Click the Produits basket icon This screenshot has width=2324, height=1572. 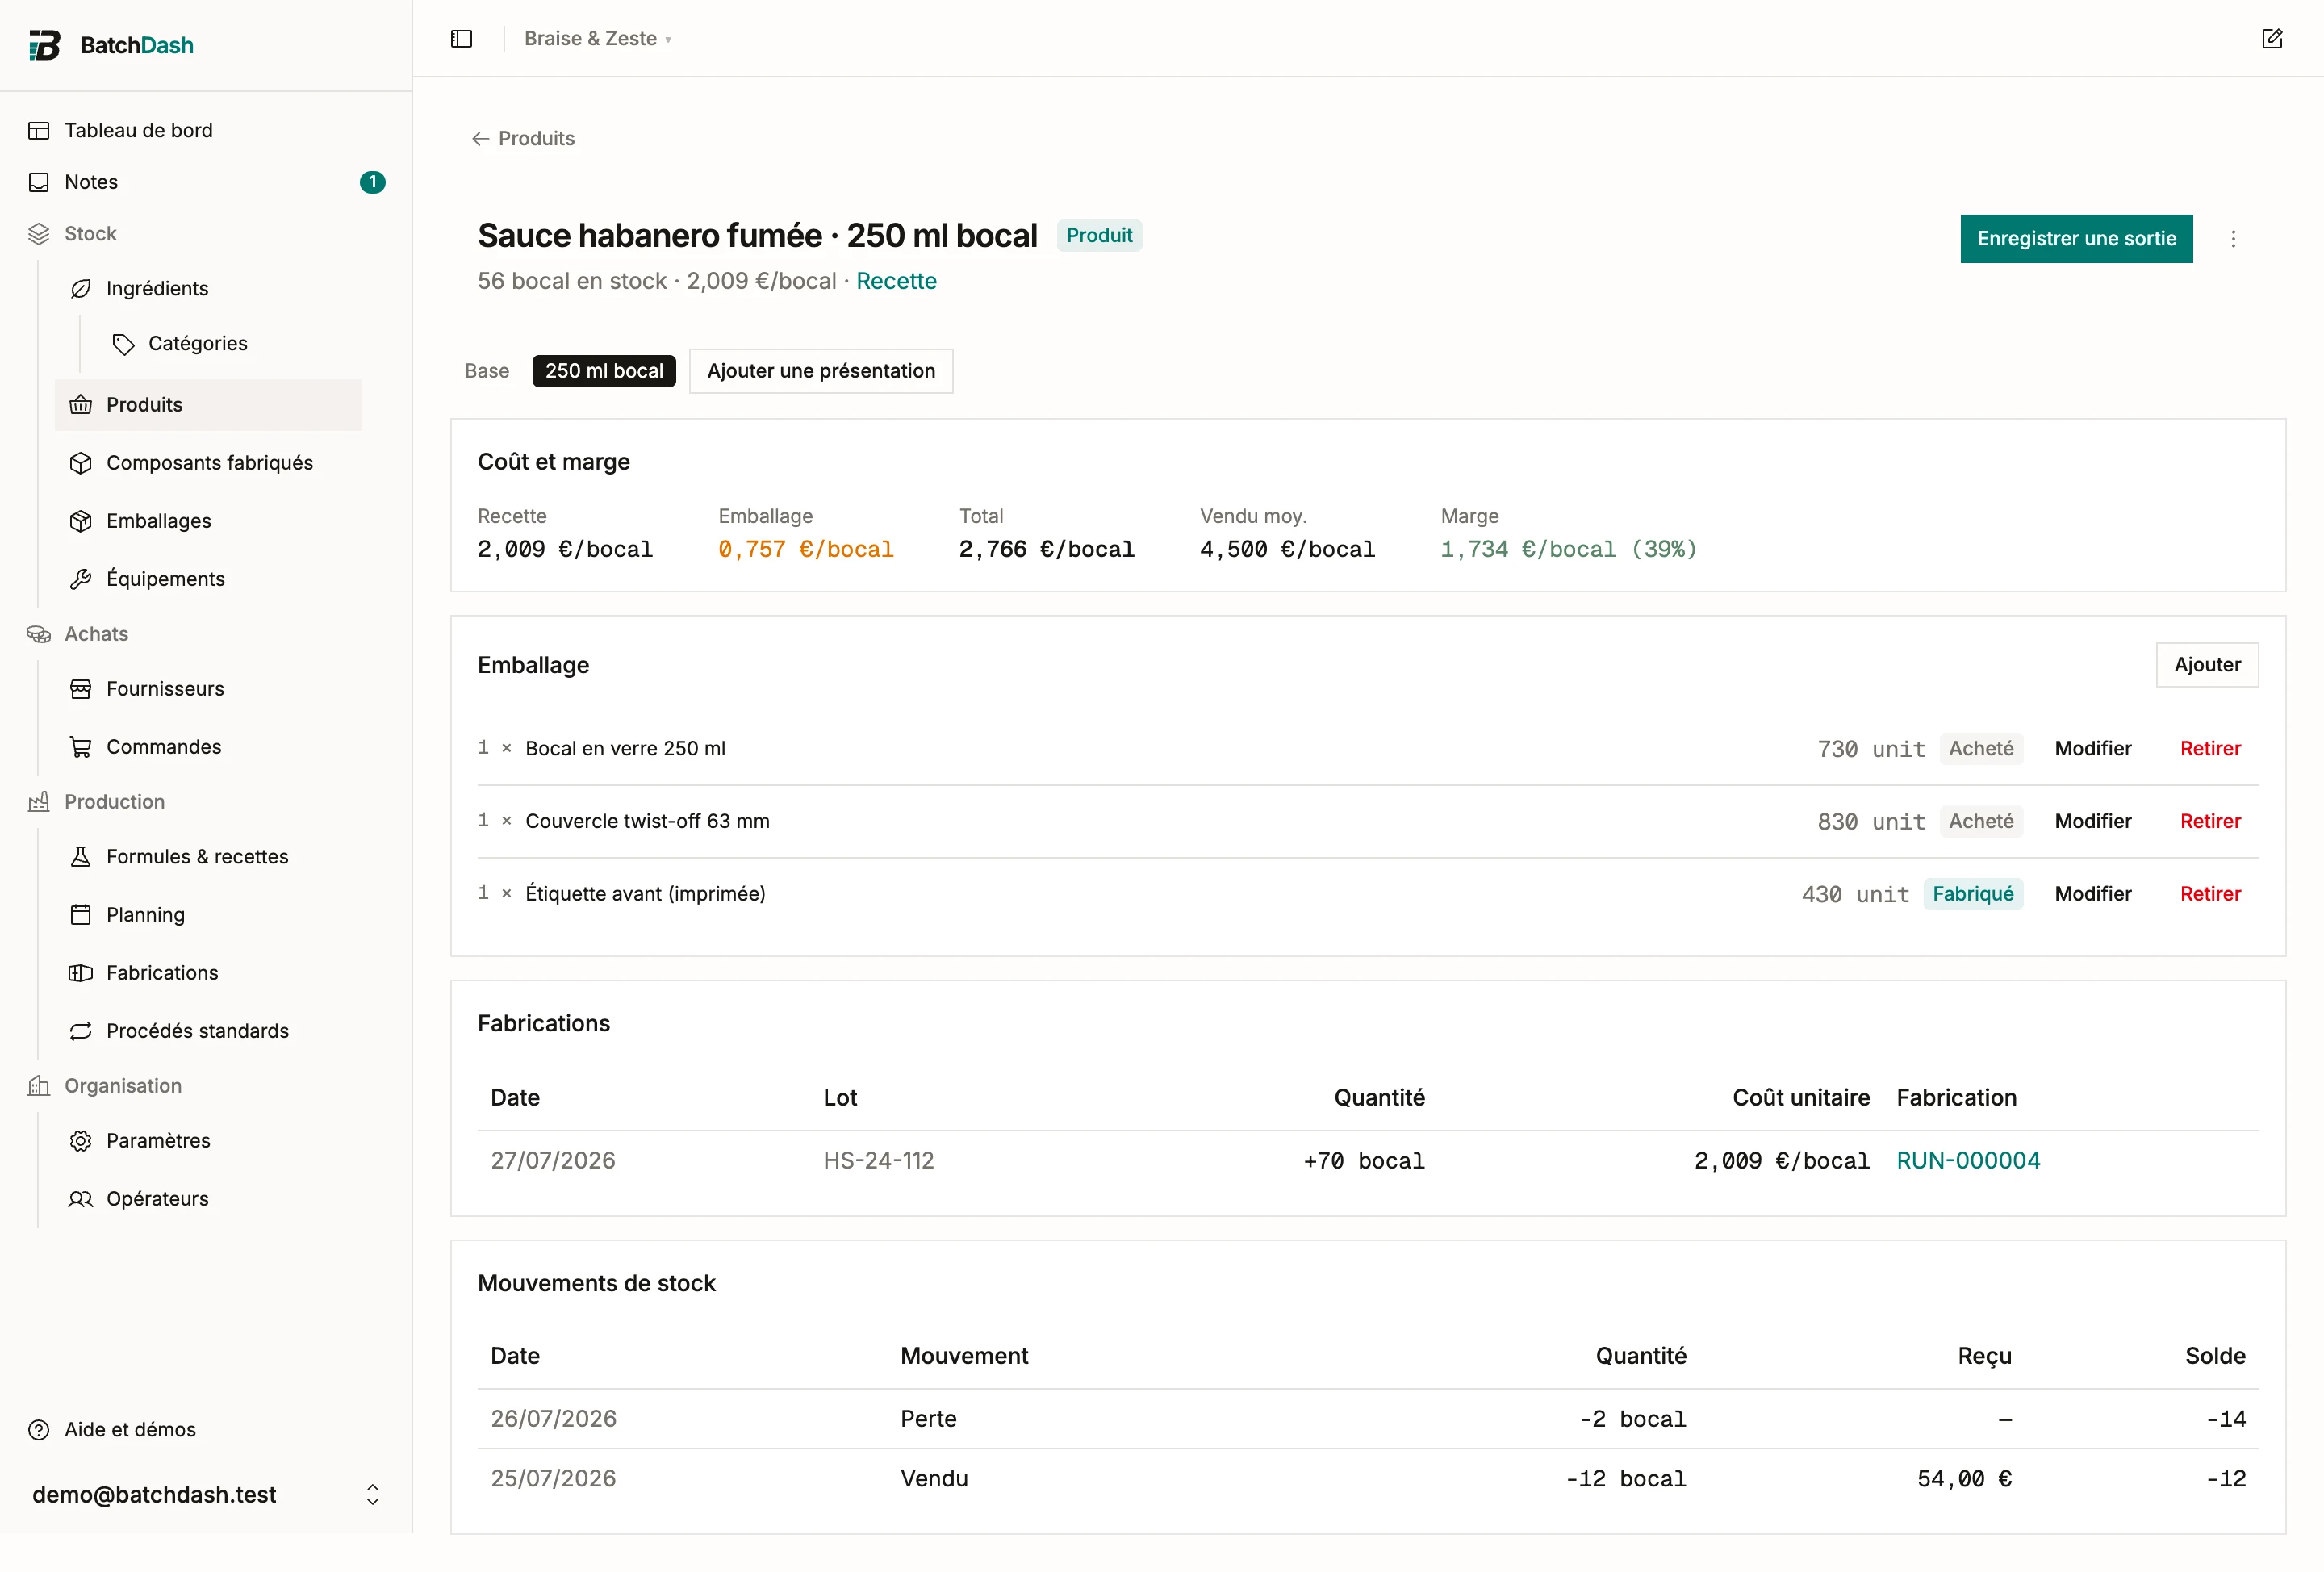click(81, 405)
